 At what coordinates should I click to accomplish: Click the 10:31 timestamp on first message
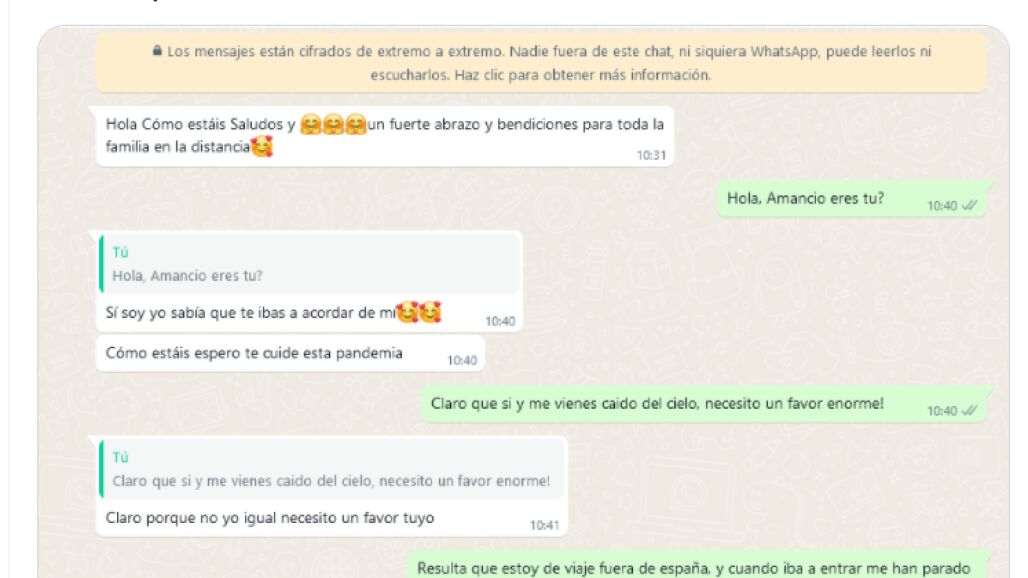point(651,155)
